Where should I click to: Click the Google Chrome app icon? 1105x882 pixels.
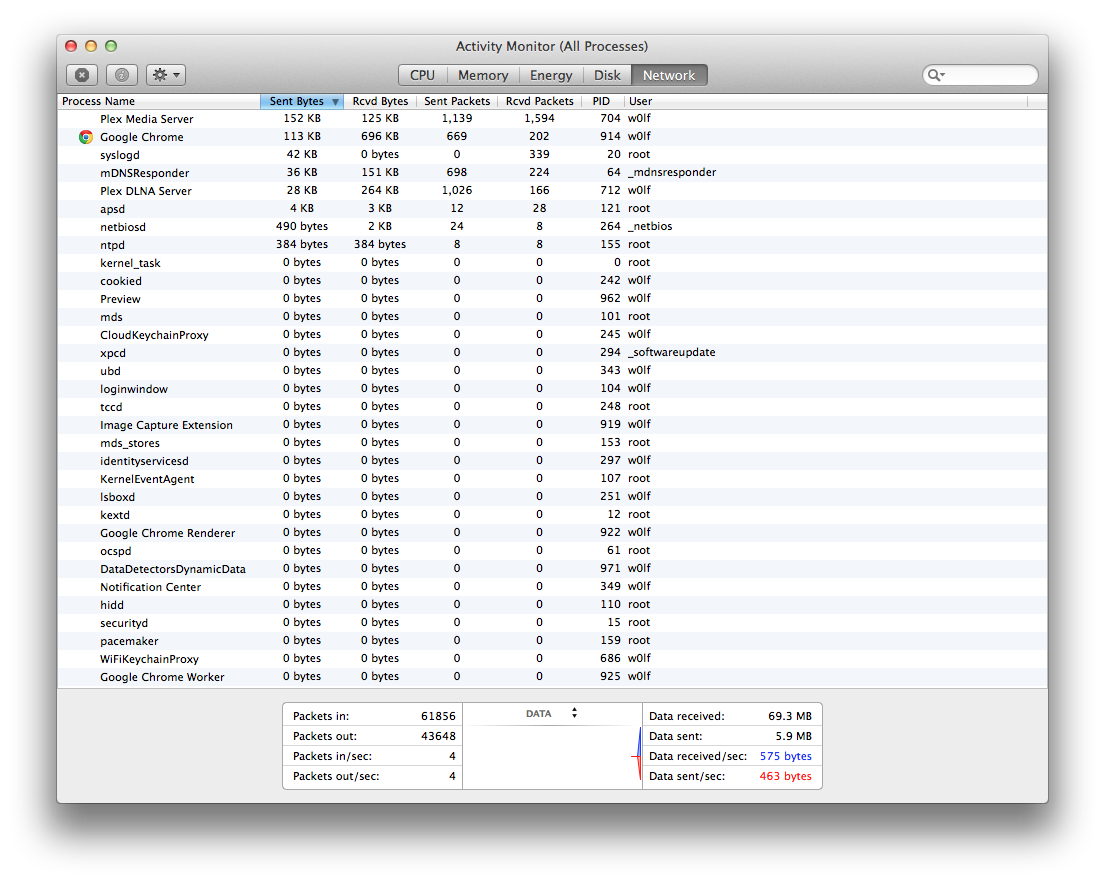86,137
